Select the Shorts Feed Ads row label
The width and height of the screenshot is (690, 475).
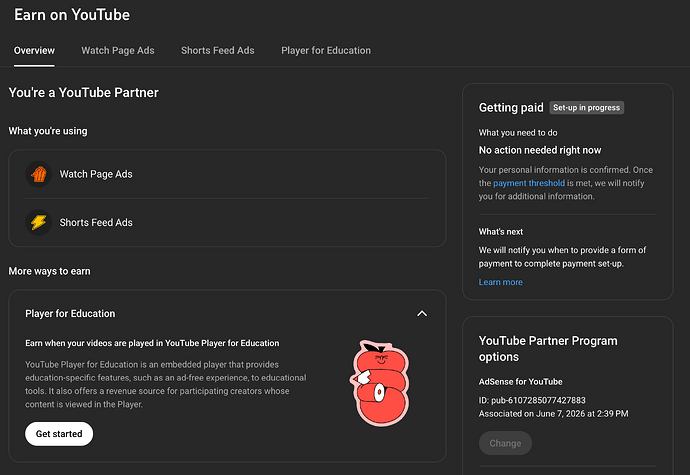click(96, 223)
